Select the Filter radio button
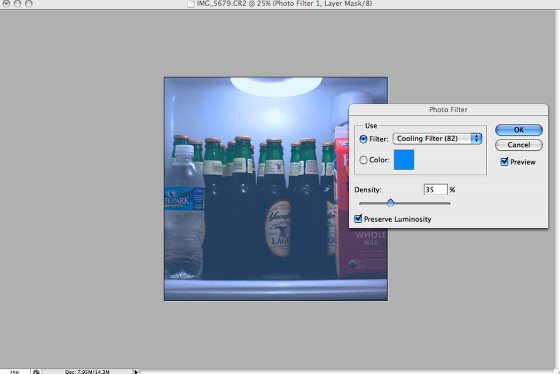Viewport: 560px width, 374px height. tap(363, 139)
